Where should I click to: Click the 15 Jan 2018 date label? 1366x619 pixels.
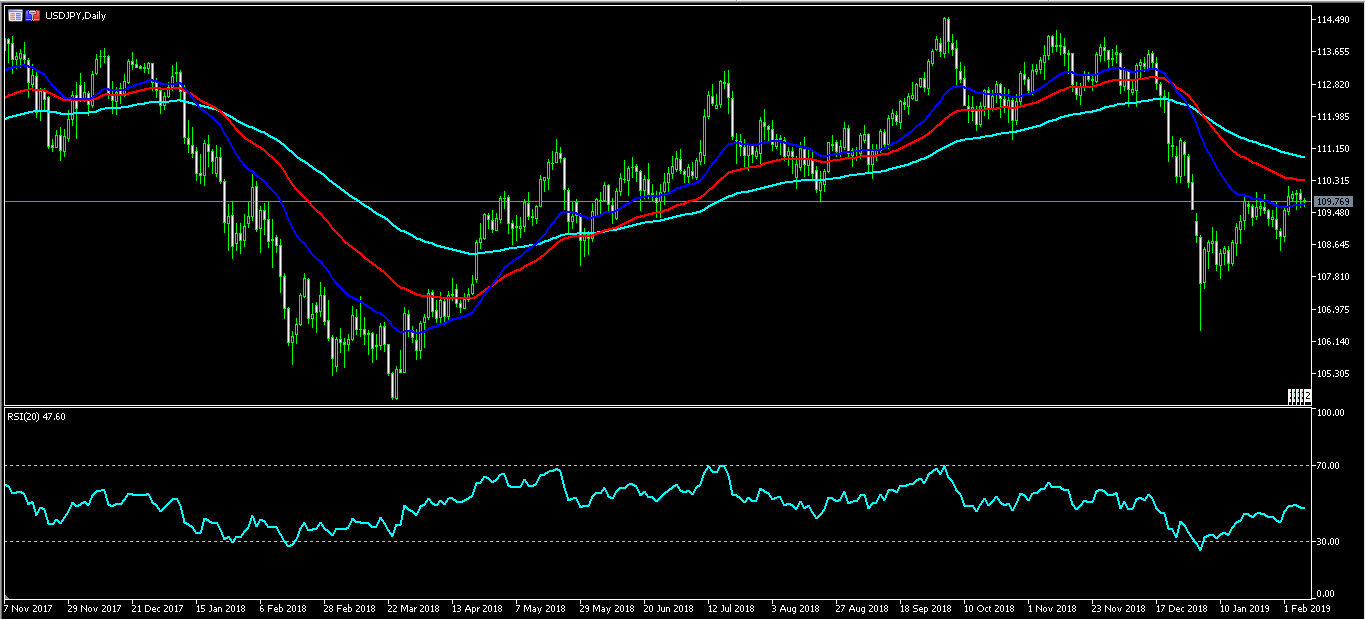[220, 608]
